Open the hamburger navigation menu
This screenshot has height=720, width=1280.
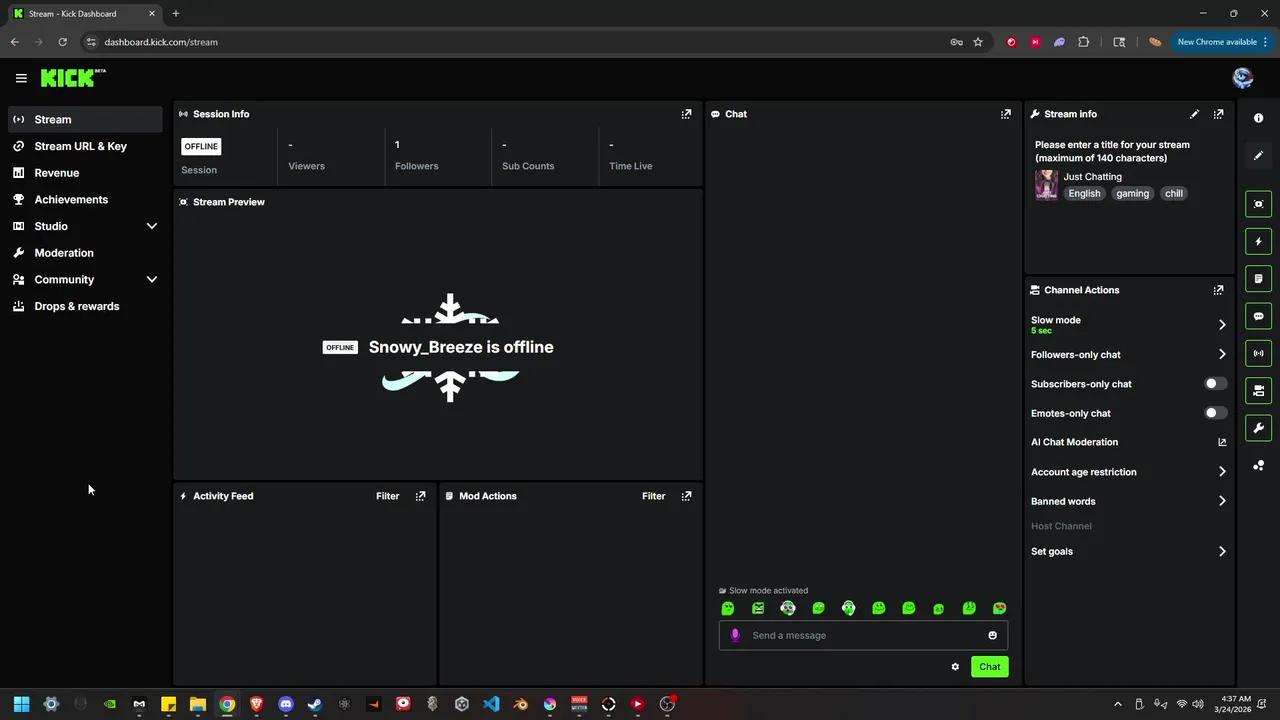tap(21, 78)
